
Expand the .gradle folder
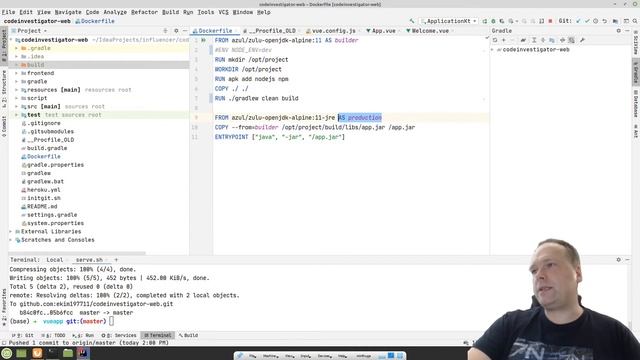pyautogui.click(x=17, y=48)
